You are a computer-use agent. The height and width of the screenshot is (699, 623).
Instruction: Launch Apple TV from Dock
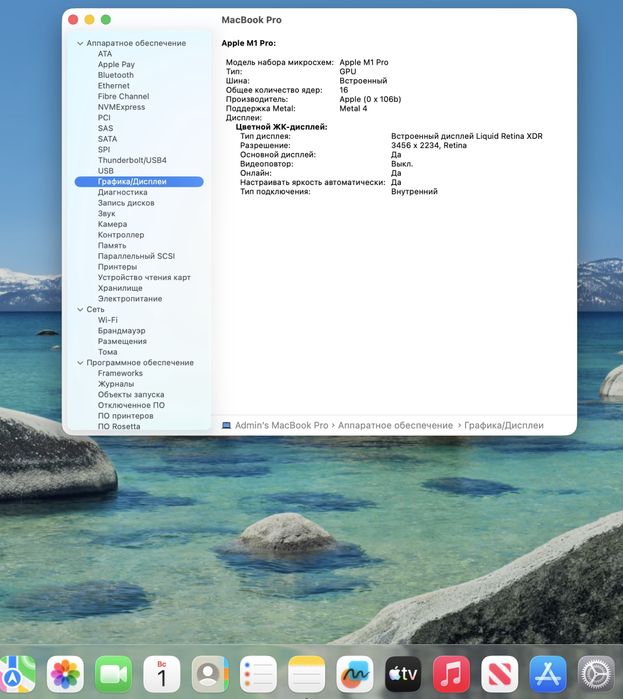tap(403, 674)
